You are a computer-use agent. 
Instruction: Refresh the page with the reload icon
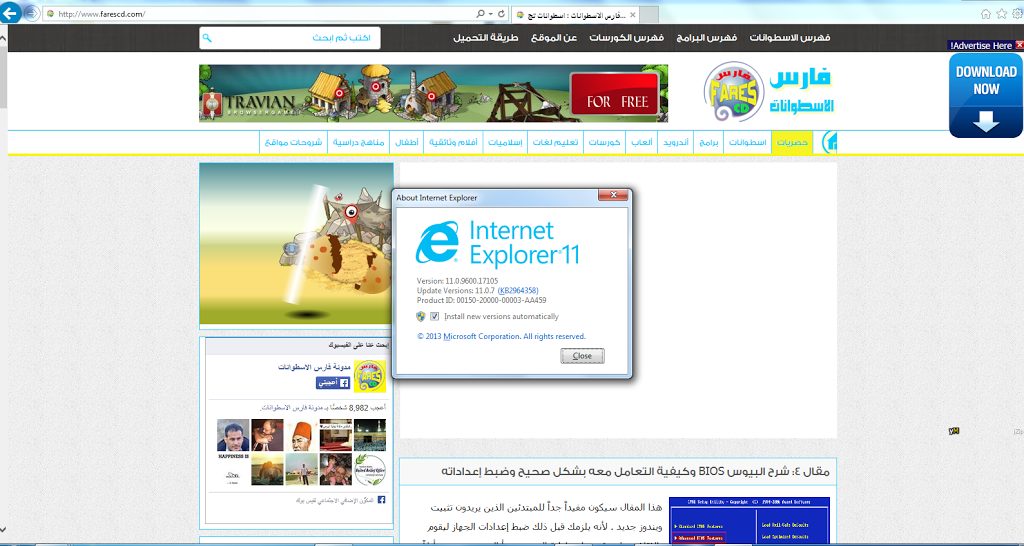coord(502,13)
